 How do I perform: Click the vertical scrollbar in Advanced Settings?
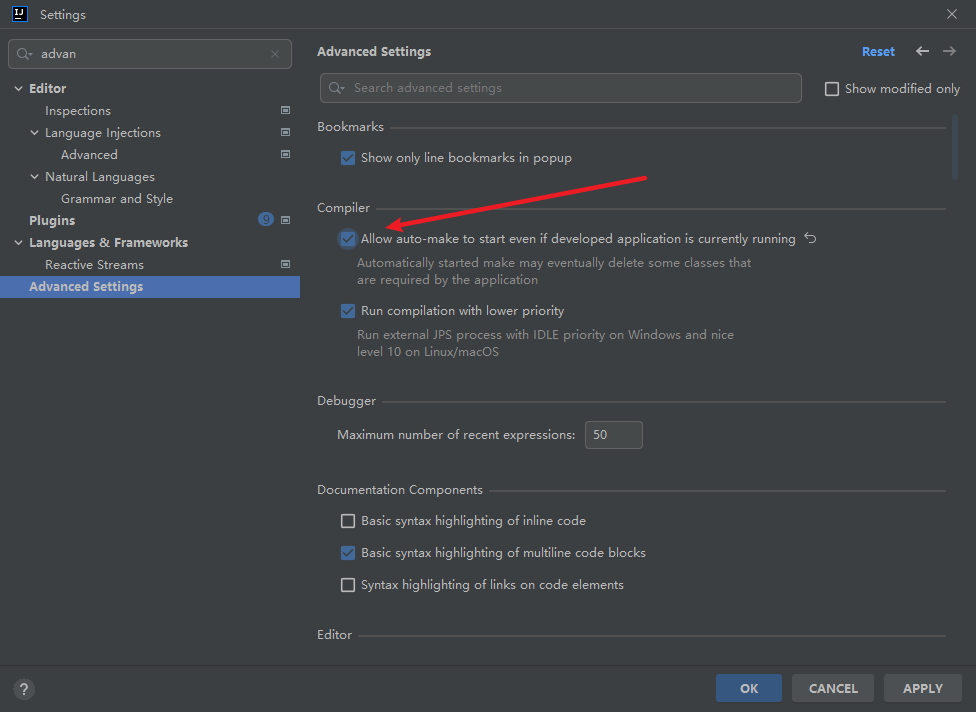[955, 145]
